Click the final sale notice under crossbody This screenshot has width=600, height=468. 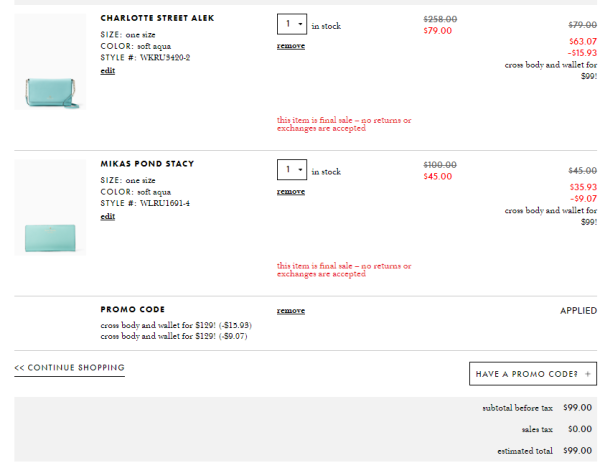click(x=344, y=124)
